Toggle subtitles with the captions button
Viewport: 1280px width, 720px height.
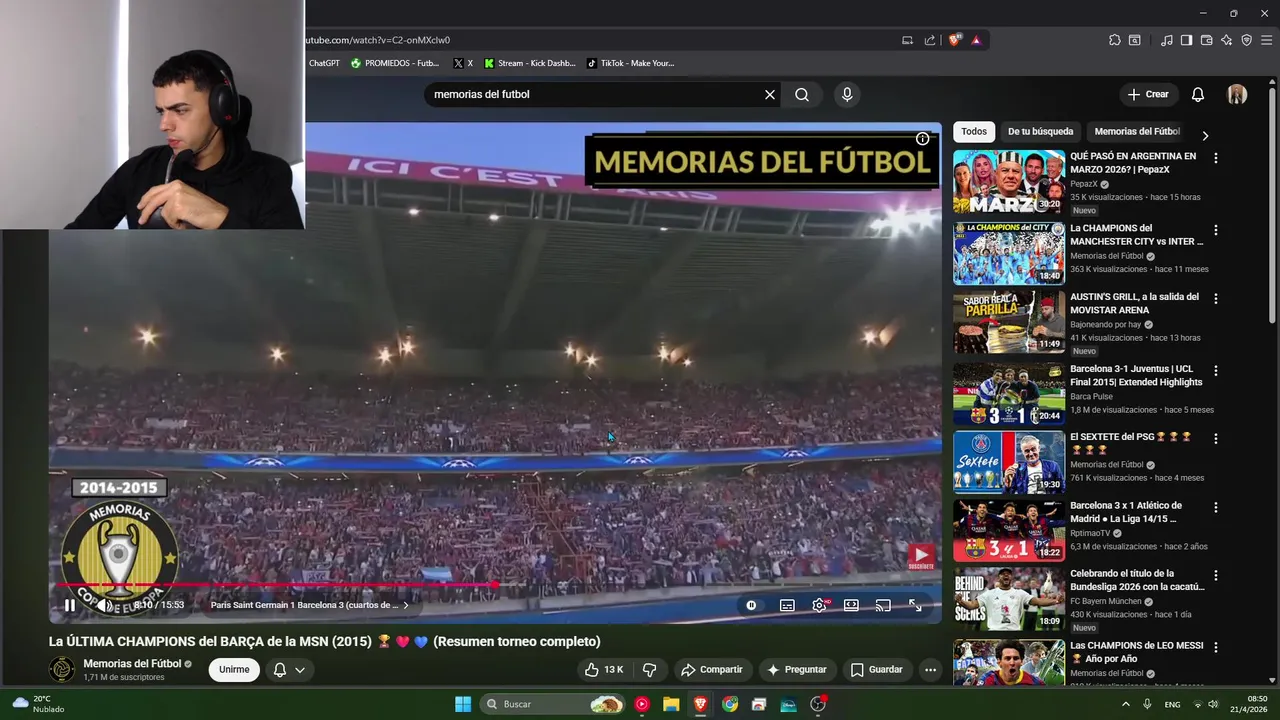787,605
